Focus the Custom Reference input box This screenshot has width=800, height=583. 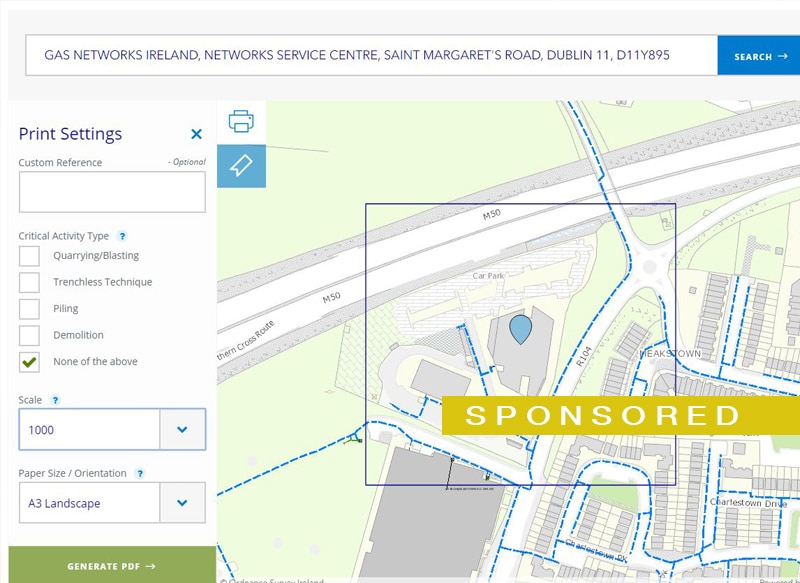112,192
